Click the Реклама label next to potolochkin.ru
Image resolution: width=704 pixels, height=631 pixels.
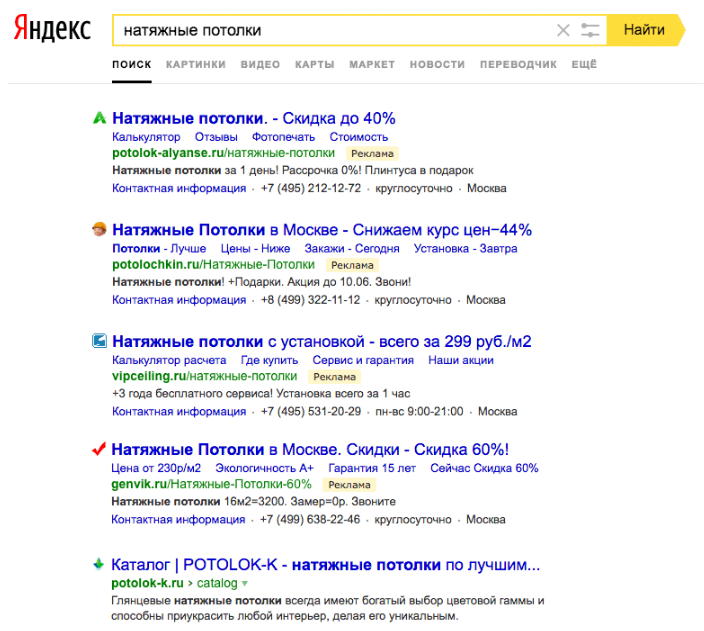point(352,265)
